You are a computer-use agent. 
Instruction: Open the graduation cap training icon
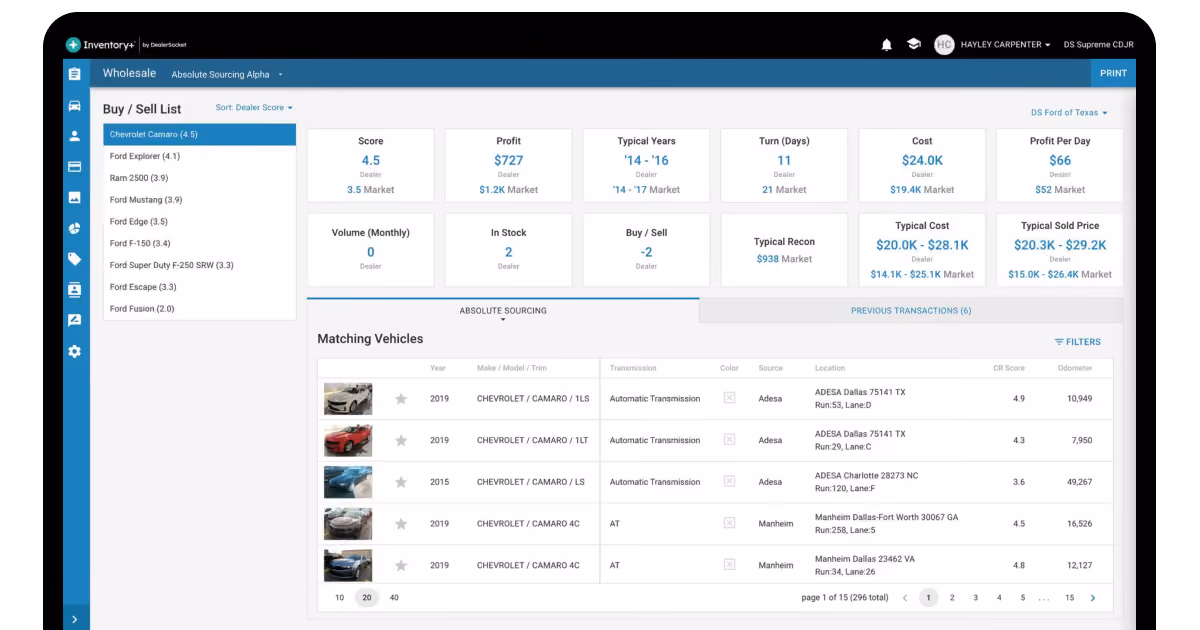pos(914,45)
